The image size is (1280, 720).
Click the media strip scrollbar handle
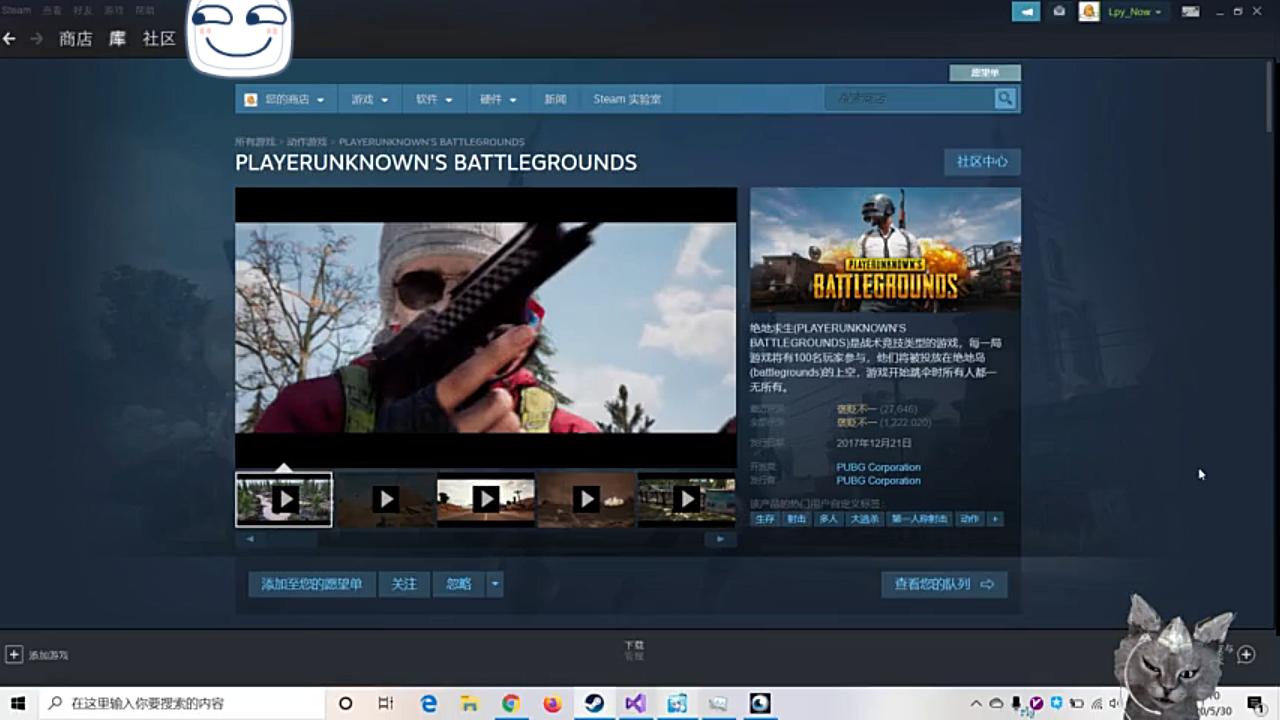[x=292, y=539]
